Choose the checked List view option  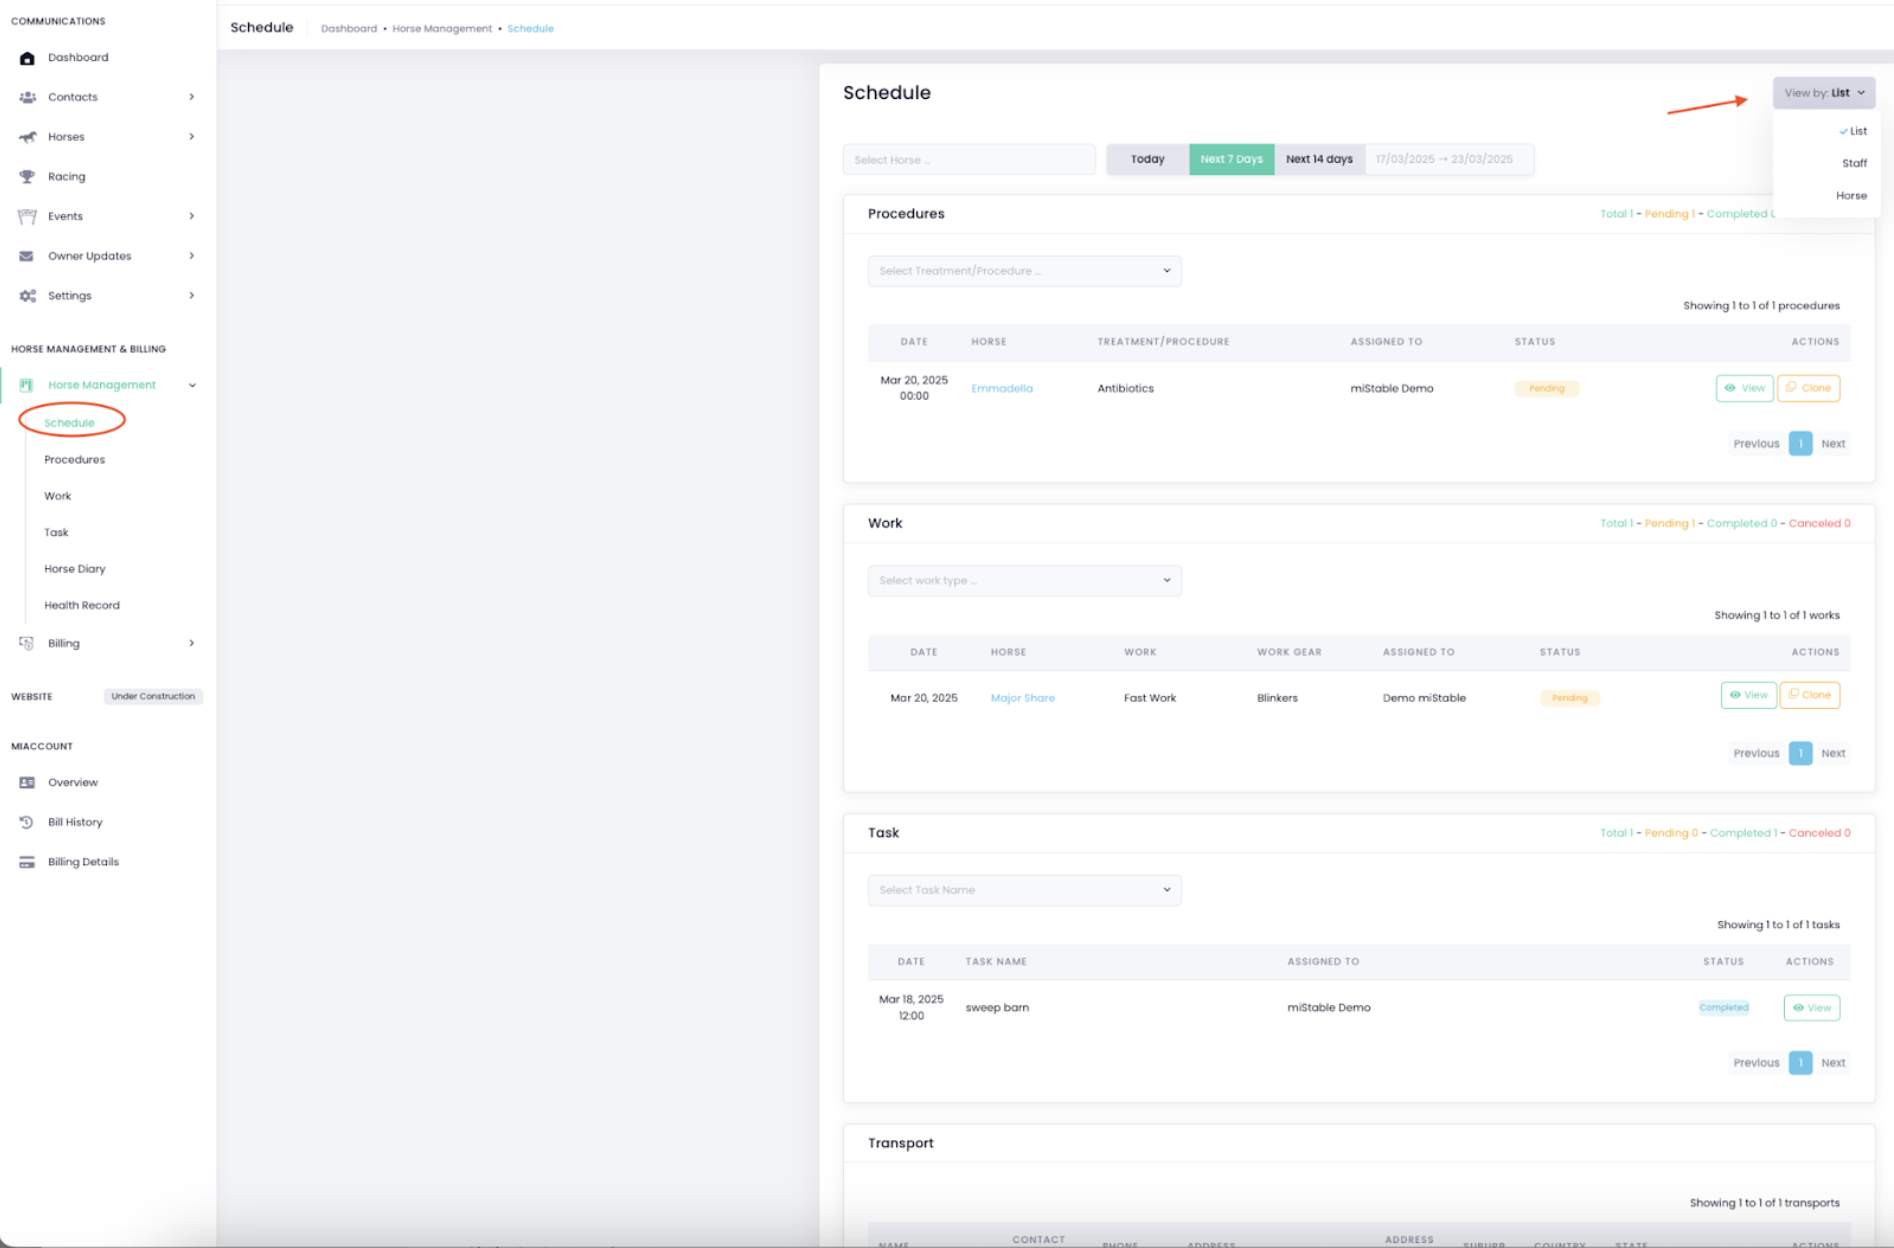point(1855,131)
